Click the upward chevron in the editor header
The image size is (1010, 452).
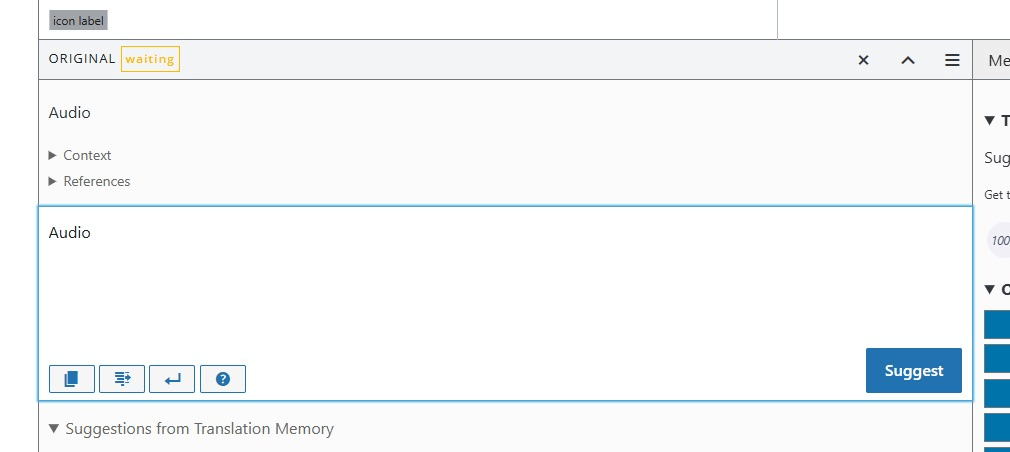click(908, 60)
